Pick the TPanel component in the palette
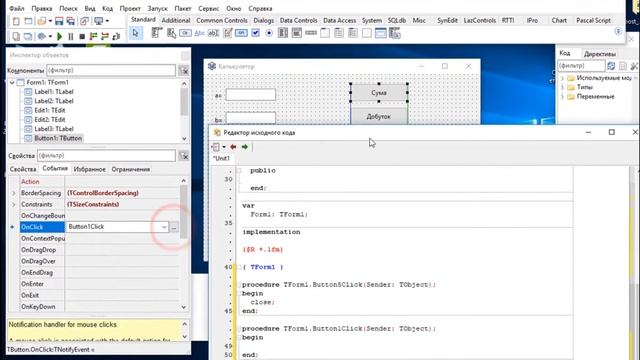640x360 pixels. 367,33
